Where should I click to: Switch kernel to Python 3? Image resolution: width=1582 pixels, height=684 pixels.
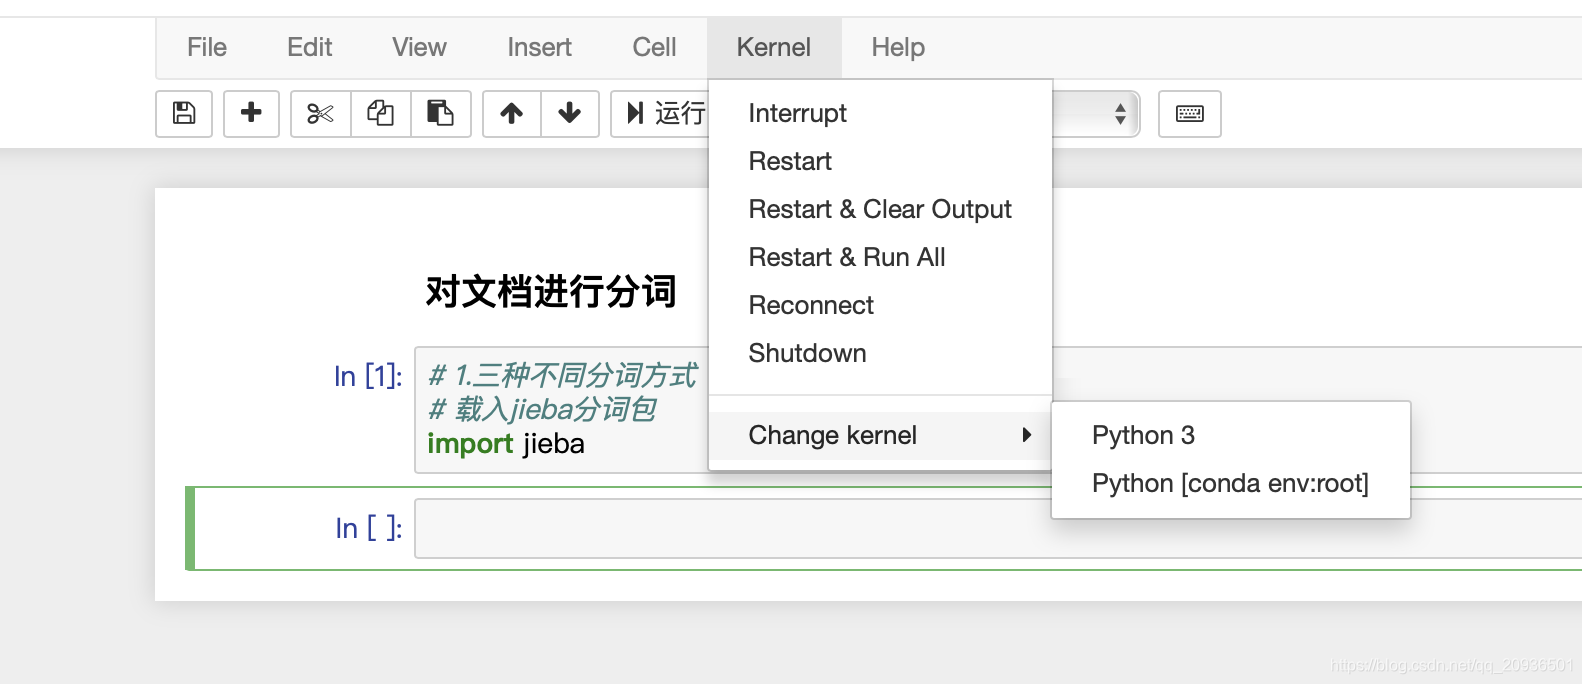pos(1231,435)
